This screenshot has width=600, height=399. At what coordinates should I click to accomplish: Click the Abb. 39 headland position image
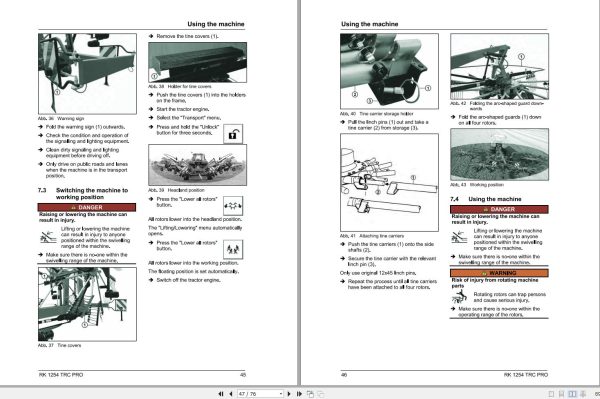pyautogui.click(x=197, y=165)
